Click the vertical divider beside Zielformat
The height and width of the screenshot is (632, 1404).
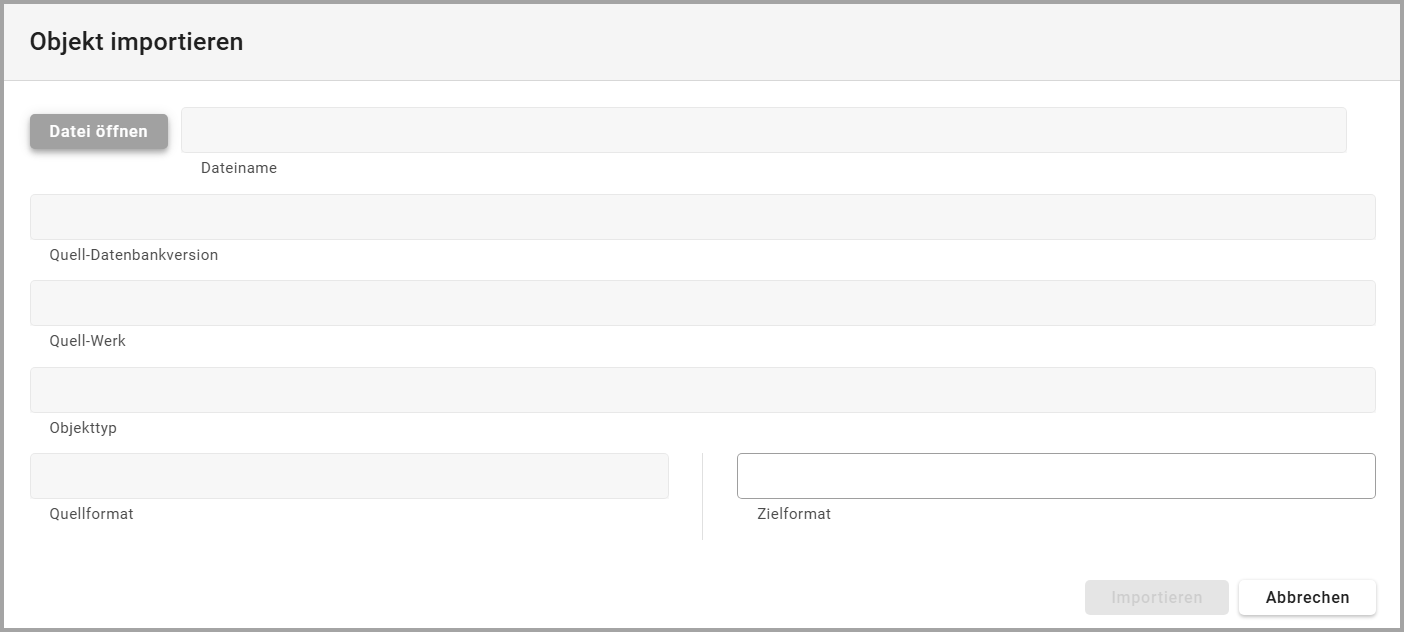(x=703, y=497)
